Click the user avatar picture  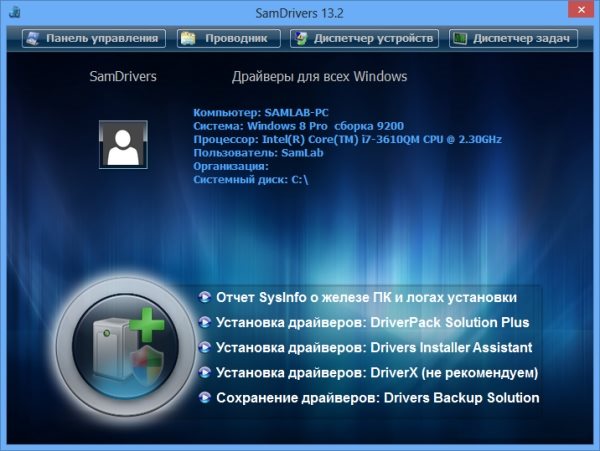pyautogui.click(x=123, y=145)
